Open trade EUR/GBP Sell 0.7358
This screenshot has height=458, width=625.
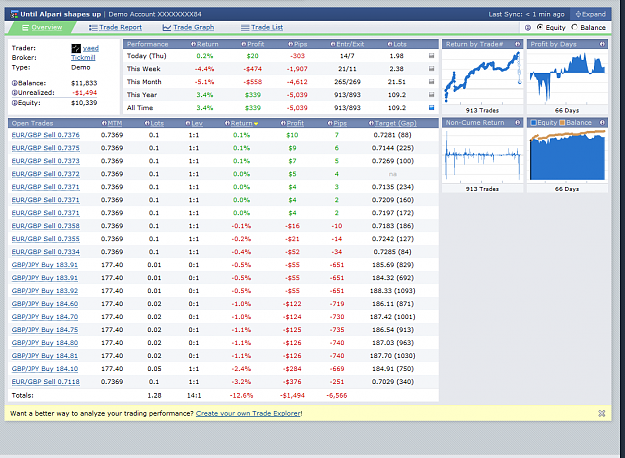(x=45, y=226)
